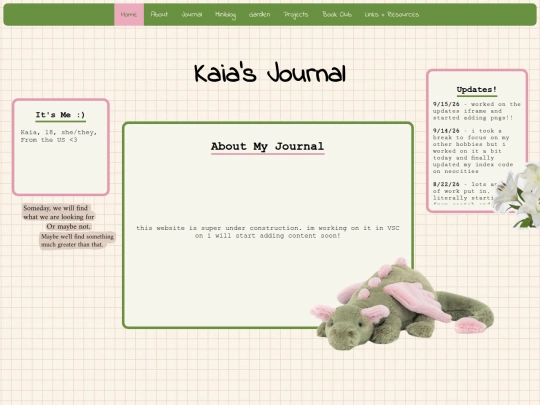Open Links + Resources page
This screenshot has height=405, width=540.
tap(392, 14)
